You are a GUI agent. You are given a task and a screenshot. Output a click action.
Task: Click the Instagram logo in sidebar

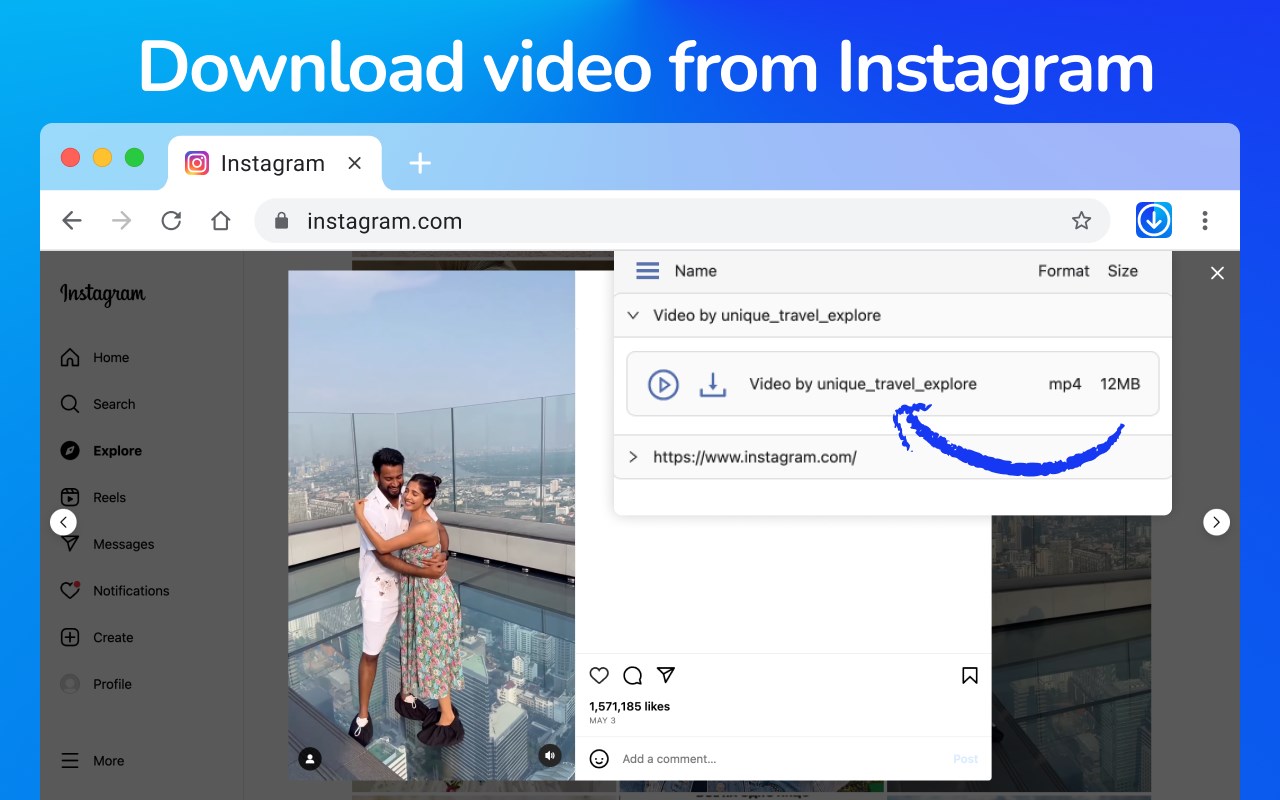pos(103,294)
